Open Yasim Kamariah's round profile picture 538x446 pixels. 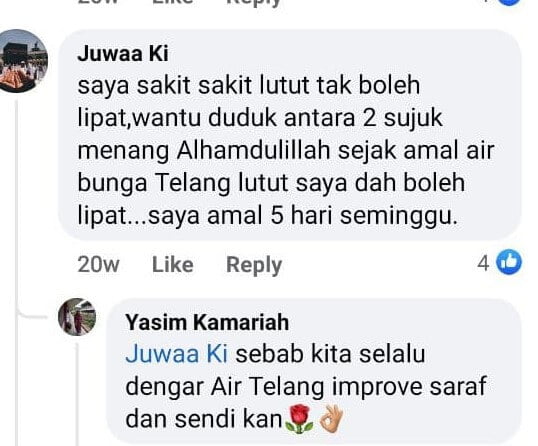pyautogui.click(x=77, y=317)
